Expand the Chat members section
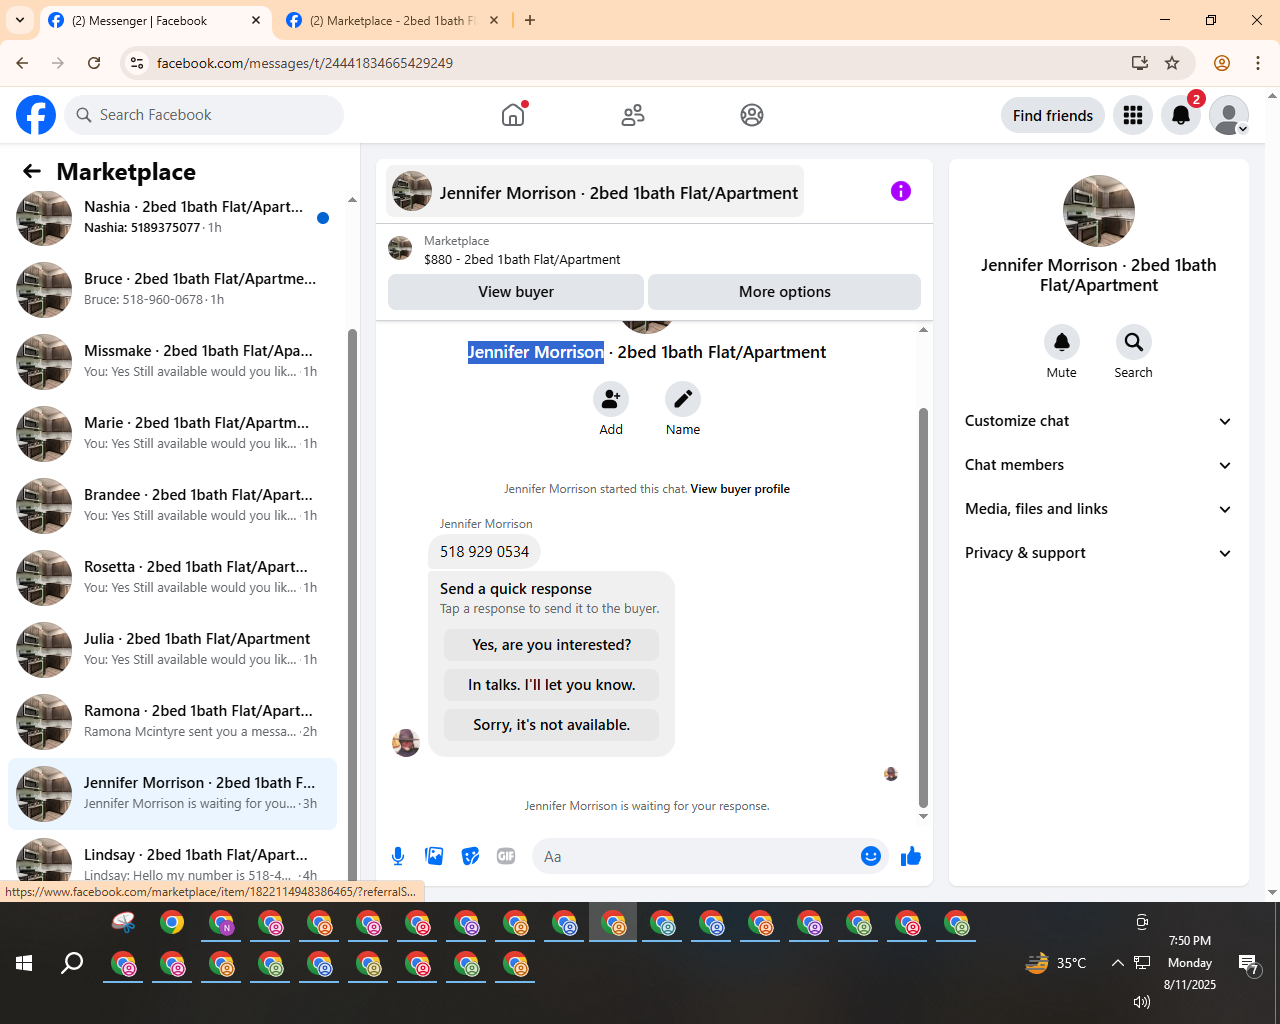The image size is (1280, 1024). click(1098, 465)
